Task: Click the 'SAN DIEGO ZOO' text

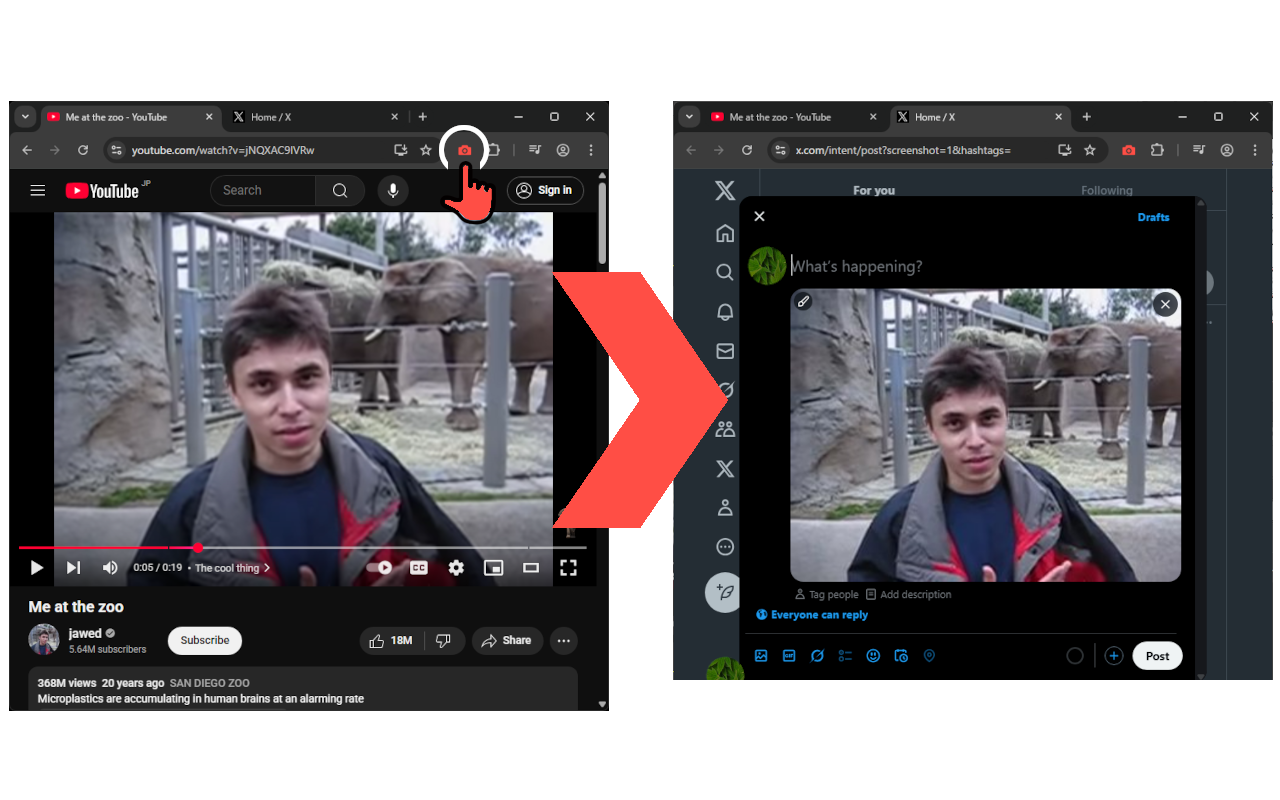Action: coord(209,683)
